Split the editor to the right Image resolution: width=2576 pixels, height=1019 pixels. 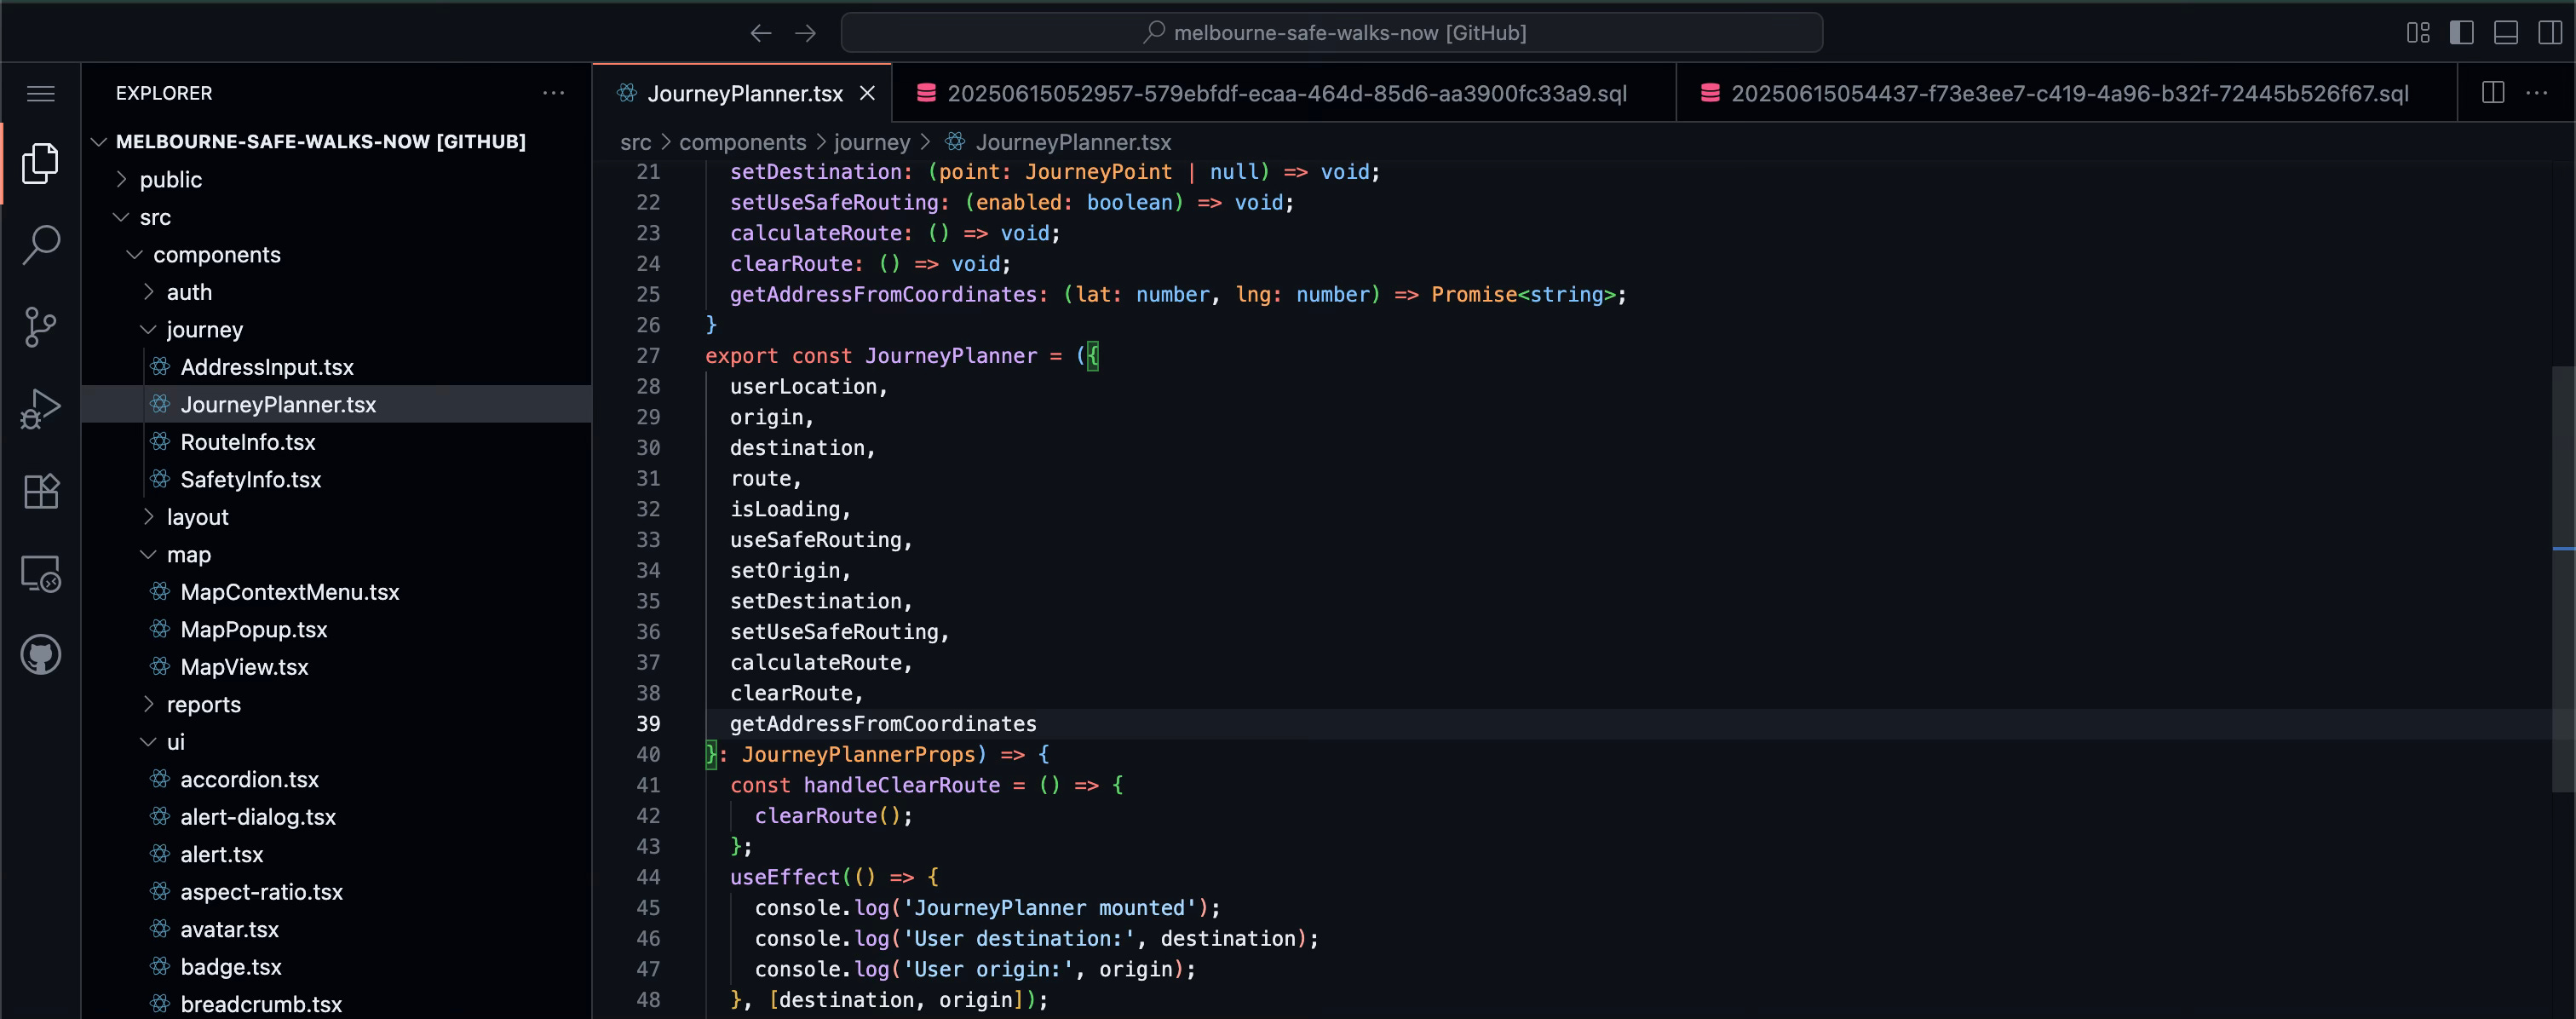click(2493, 93)
